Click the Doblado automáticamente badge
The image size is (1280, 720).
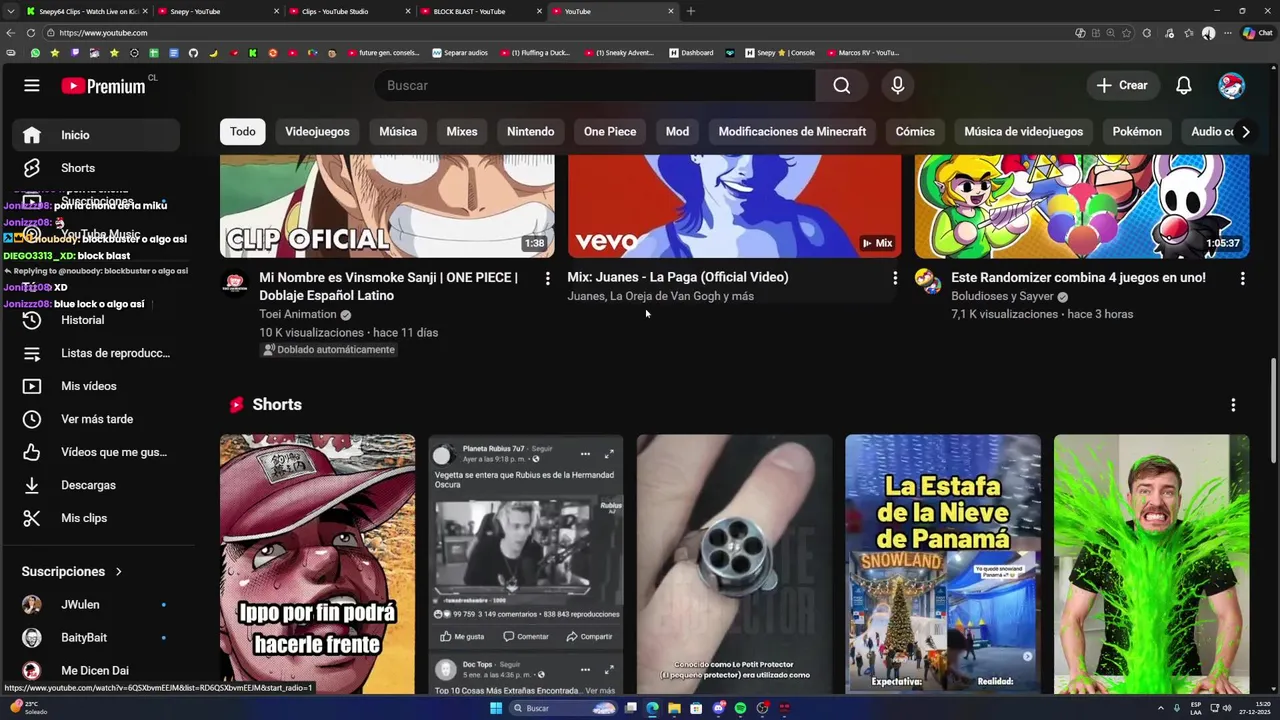click(x=329, y=350)
